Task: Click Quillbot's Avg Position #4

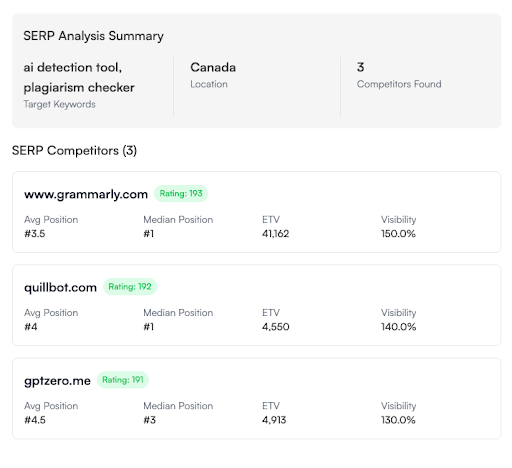Action: click(31, 327)
